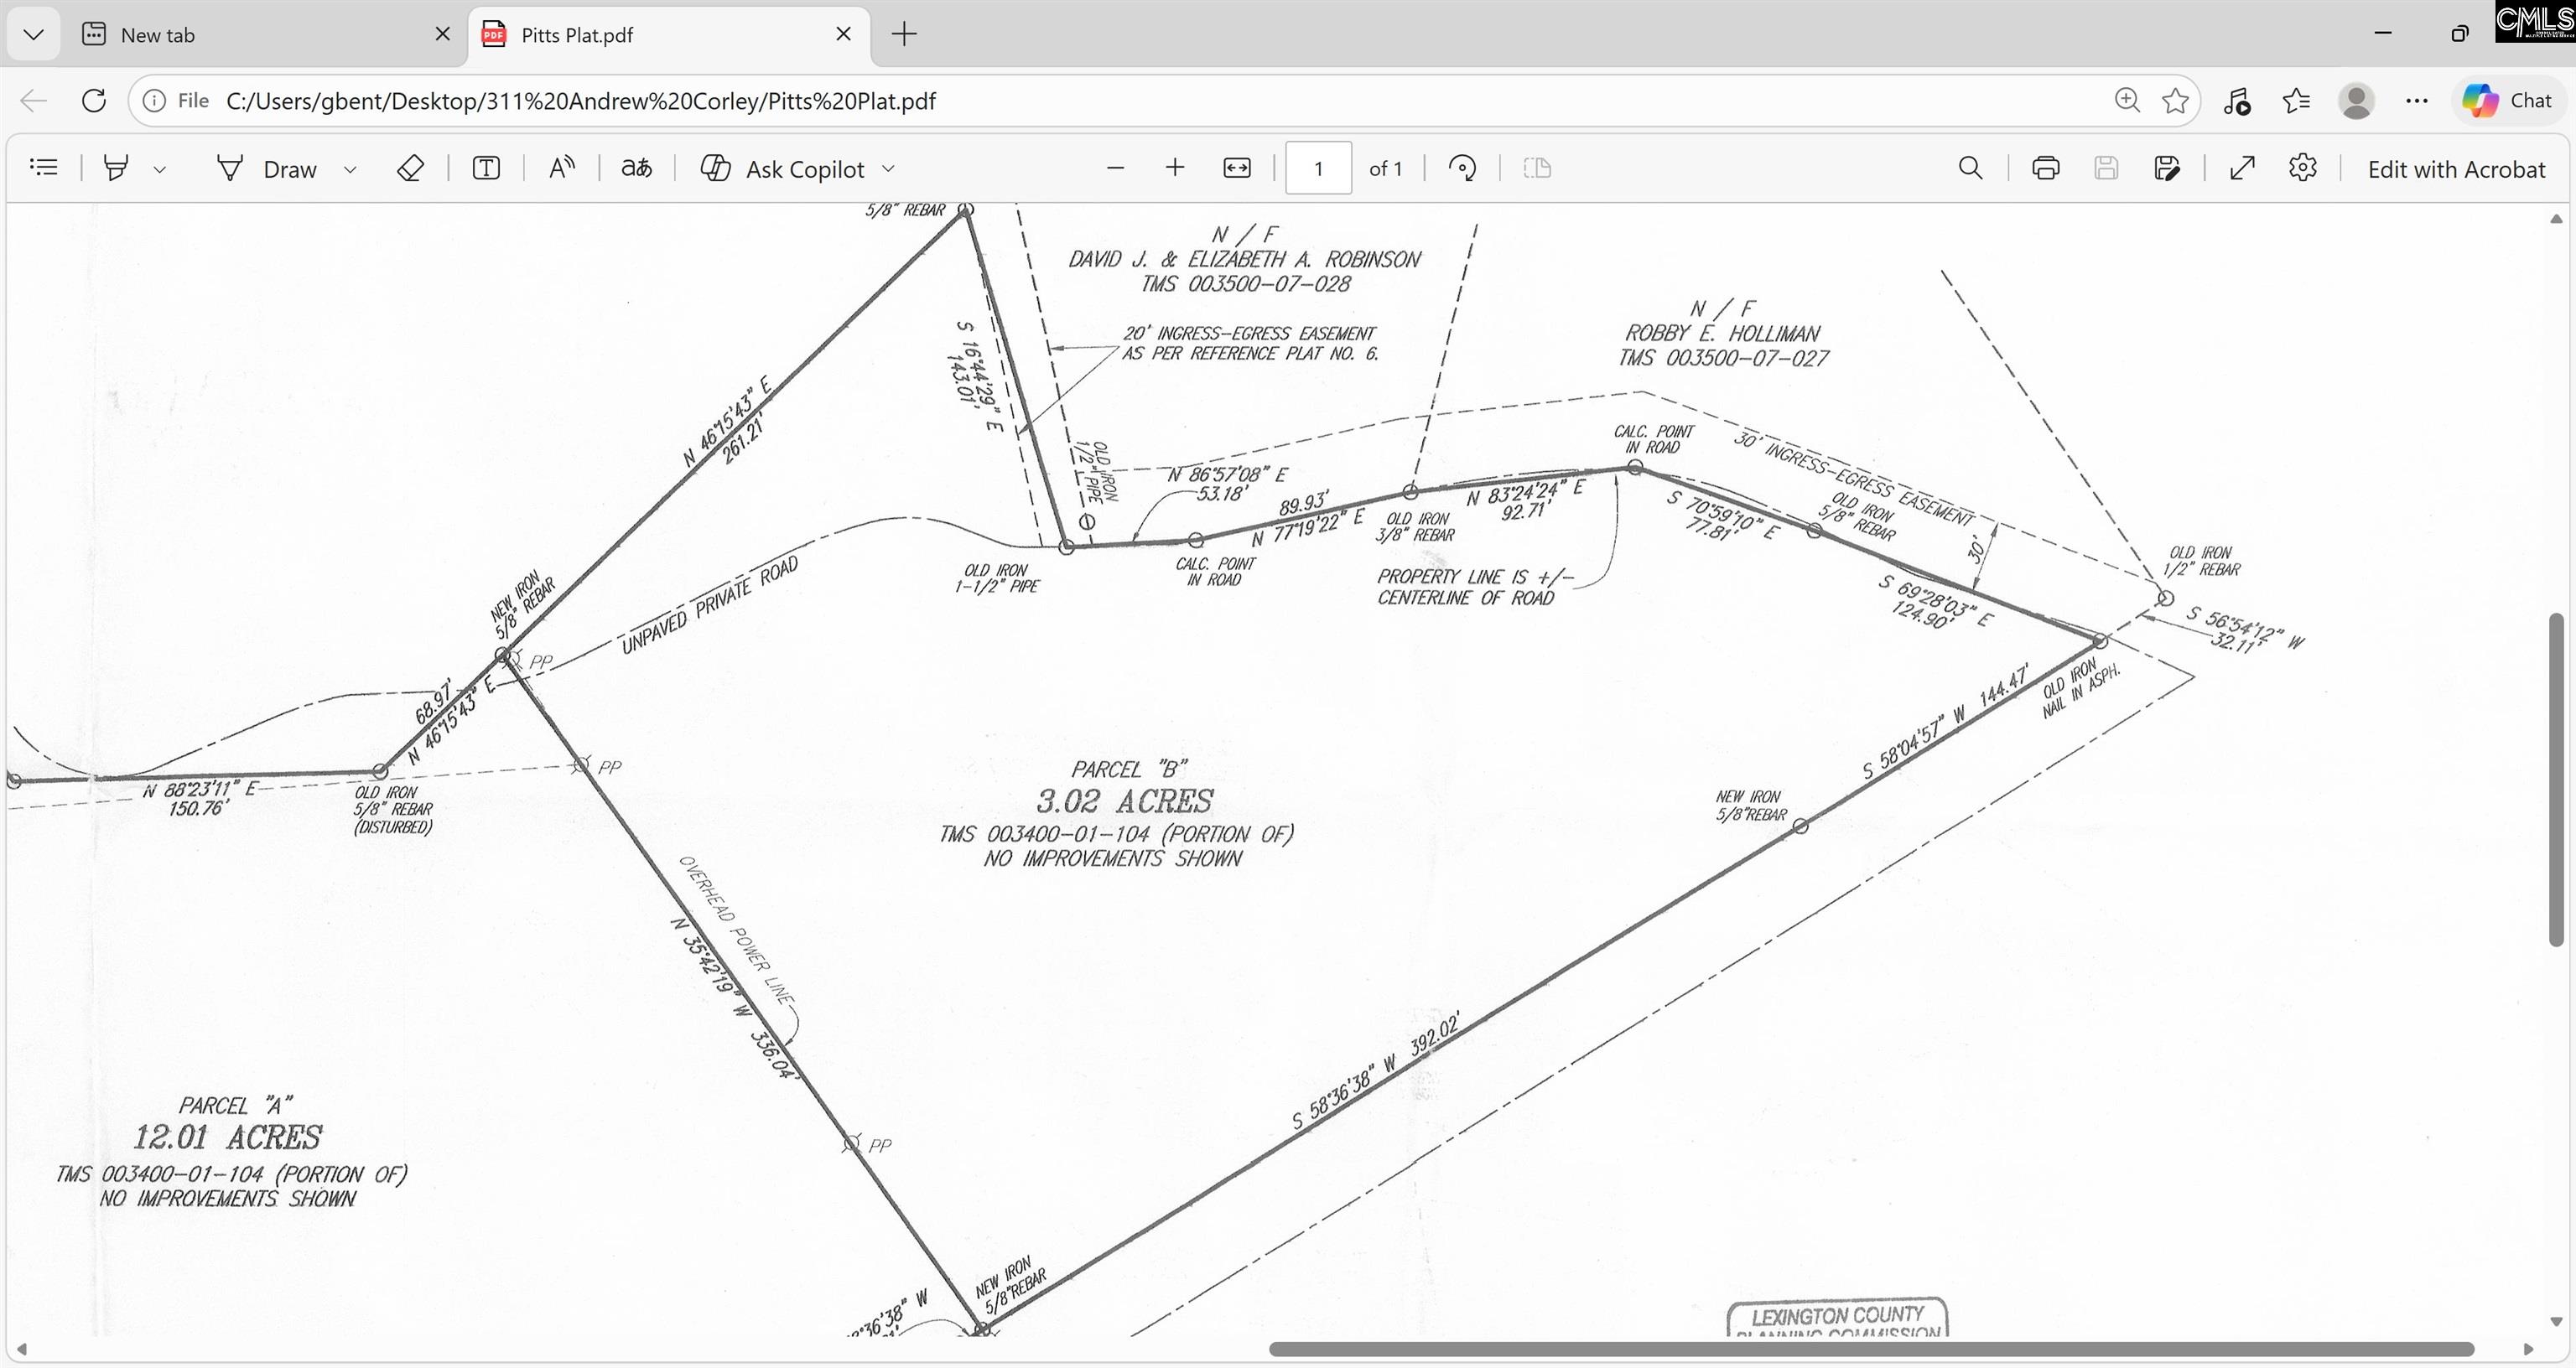Choose the Add text tool
Screen dimensions: 2576x1368
(x=486, y=168)
